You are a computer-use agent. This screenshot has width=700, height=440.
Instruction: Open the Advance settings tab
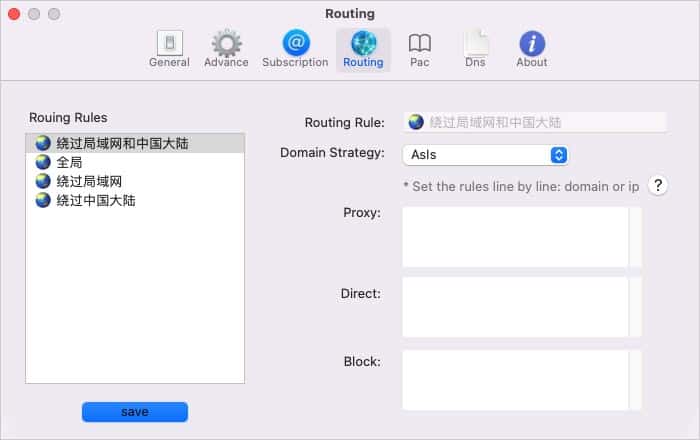pos(226,50)
